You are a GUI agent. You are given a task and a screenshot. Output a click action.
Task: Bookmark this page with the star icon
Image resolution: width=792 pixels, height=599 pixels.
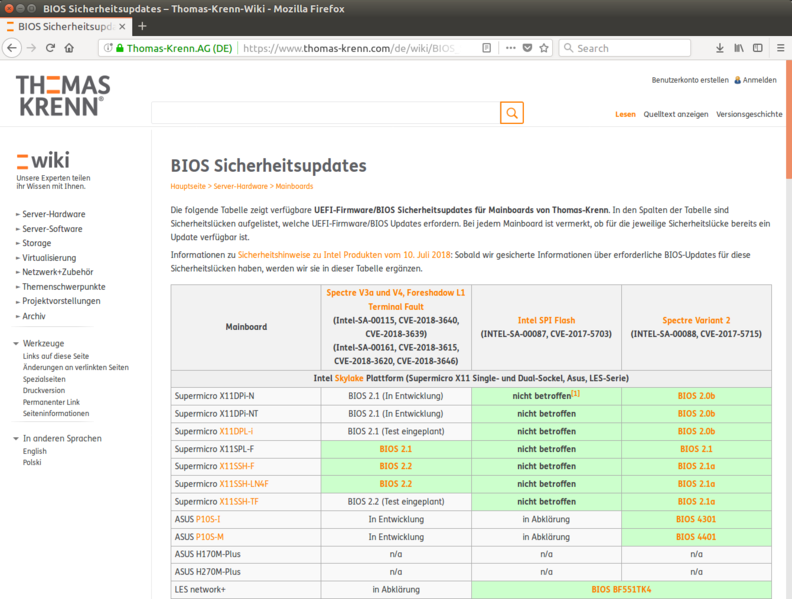543,48
